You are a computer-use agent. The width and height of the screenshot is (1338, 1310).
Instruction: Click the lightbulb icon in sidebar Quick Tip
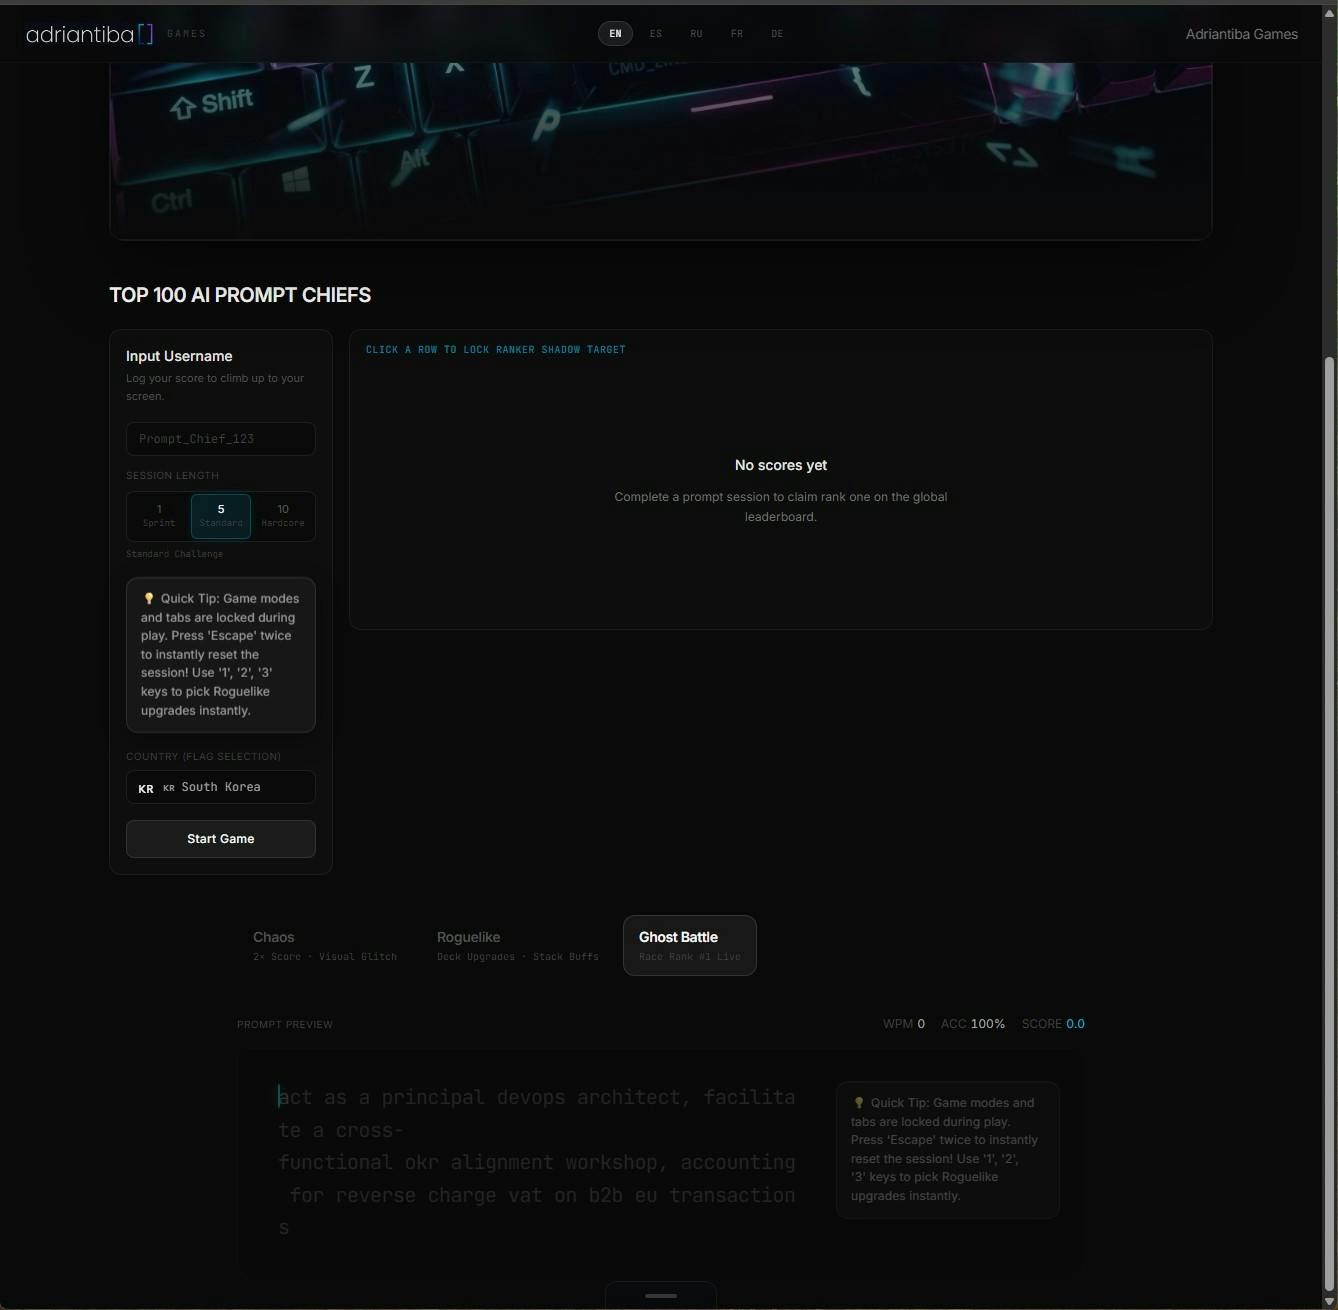(149, 599)
